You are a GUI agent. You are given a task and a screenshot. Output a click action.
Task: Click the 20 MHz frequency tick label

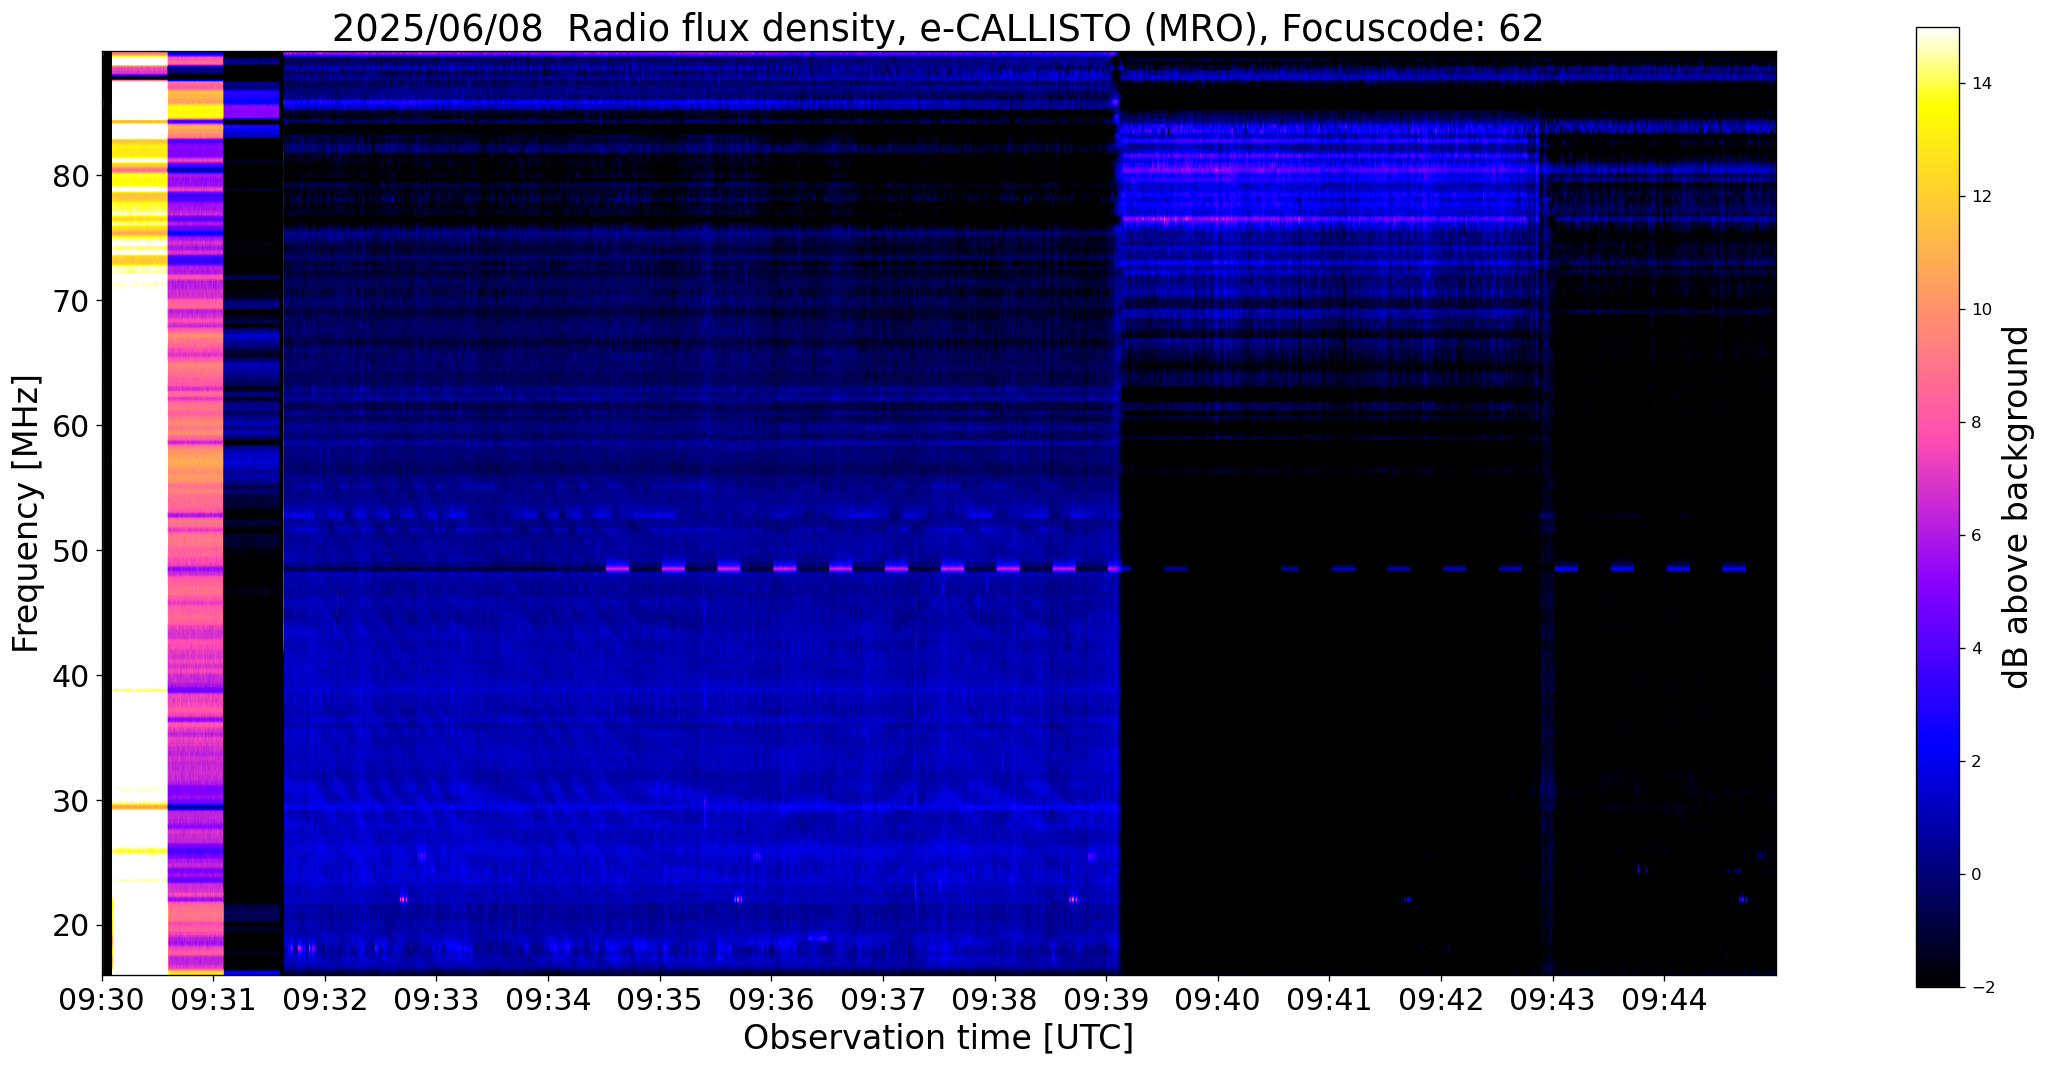click(70, 926)
